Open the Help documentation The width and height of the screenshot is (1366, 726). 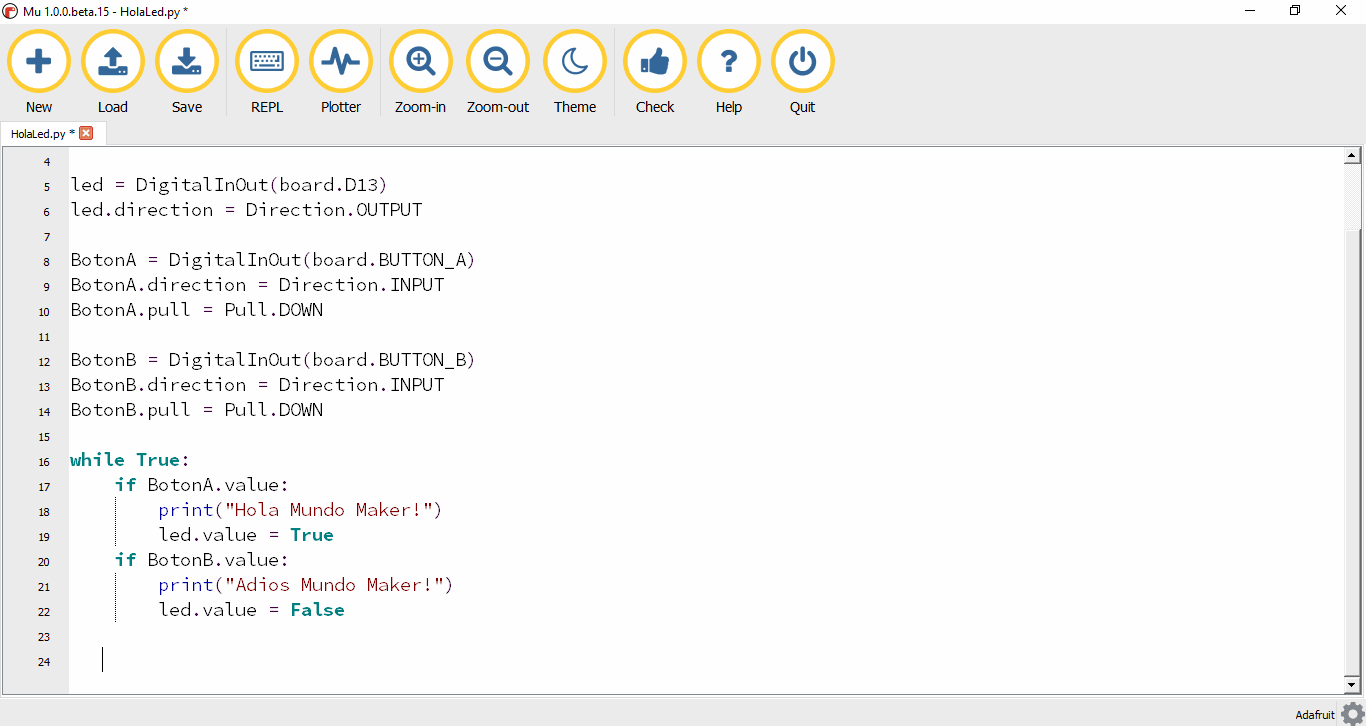[x=729, y=62]
